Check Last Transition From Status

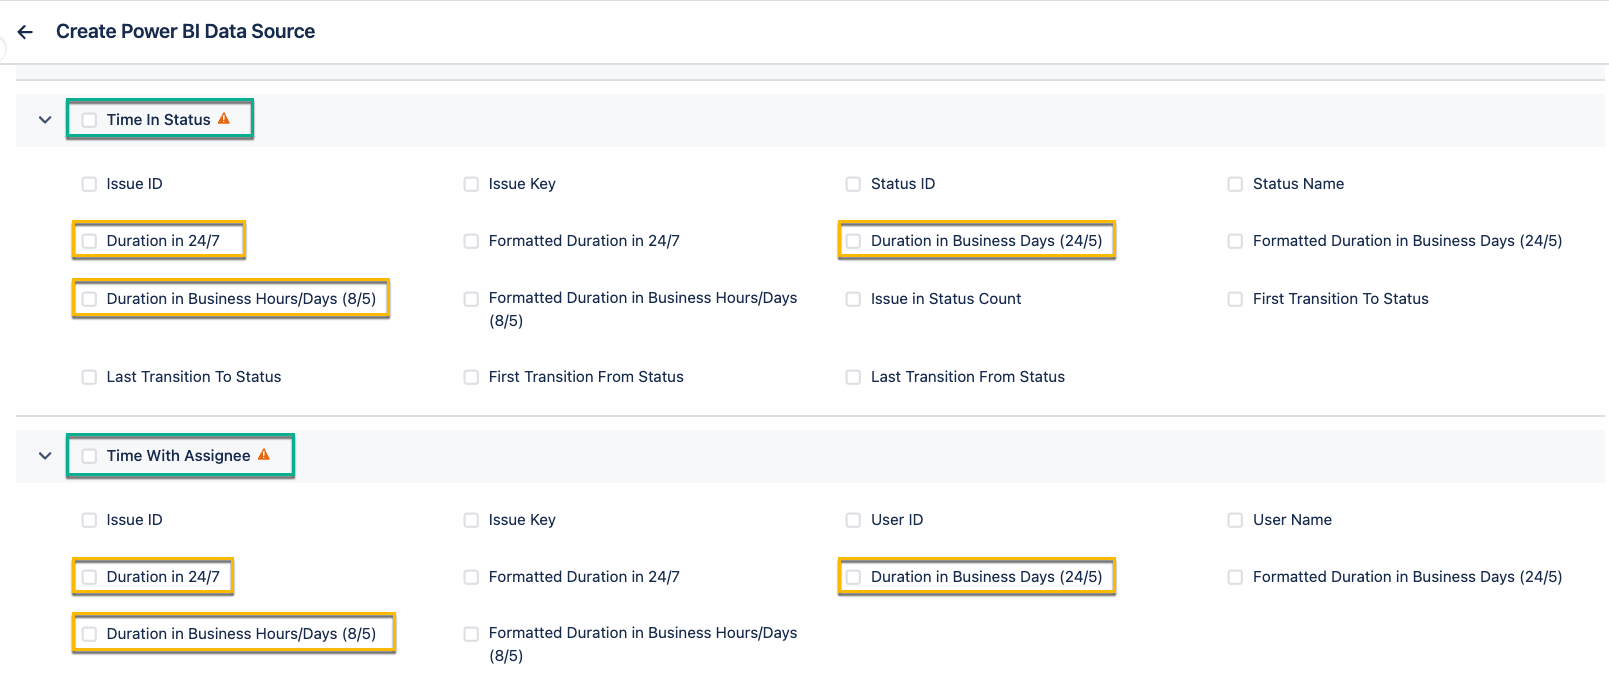[853, 377]
